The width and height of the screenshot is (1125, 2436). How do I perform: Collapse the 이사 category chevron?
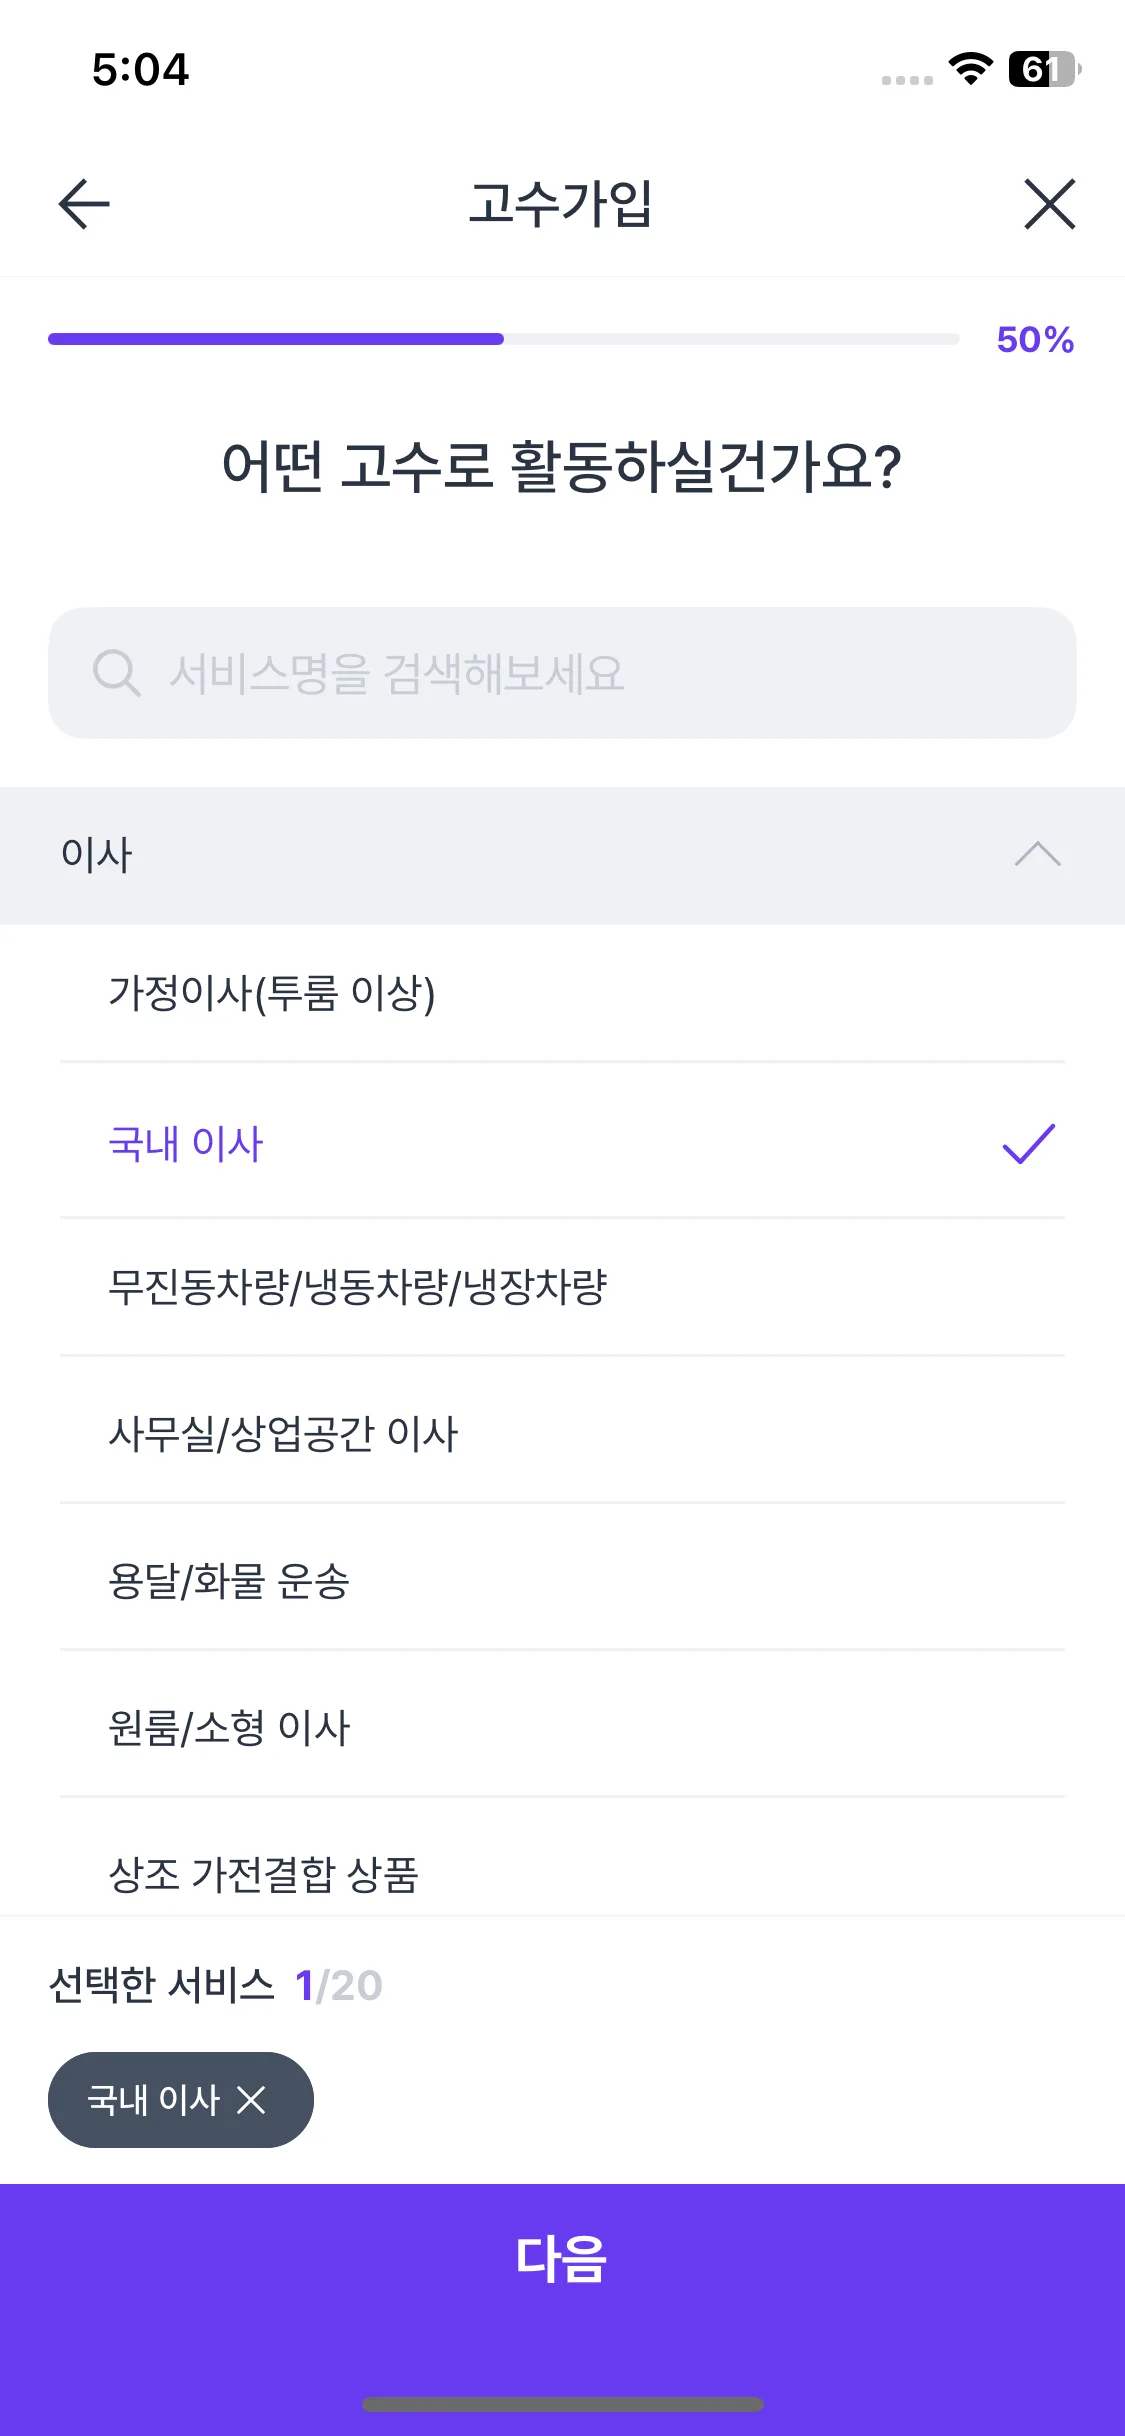pos(1037,855)
